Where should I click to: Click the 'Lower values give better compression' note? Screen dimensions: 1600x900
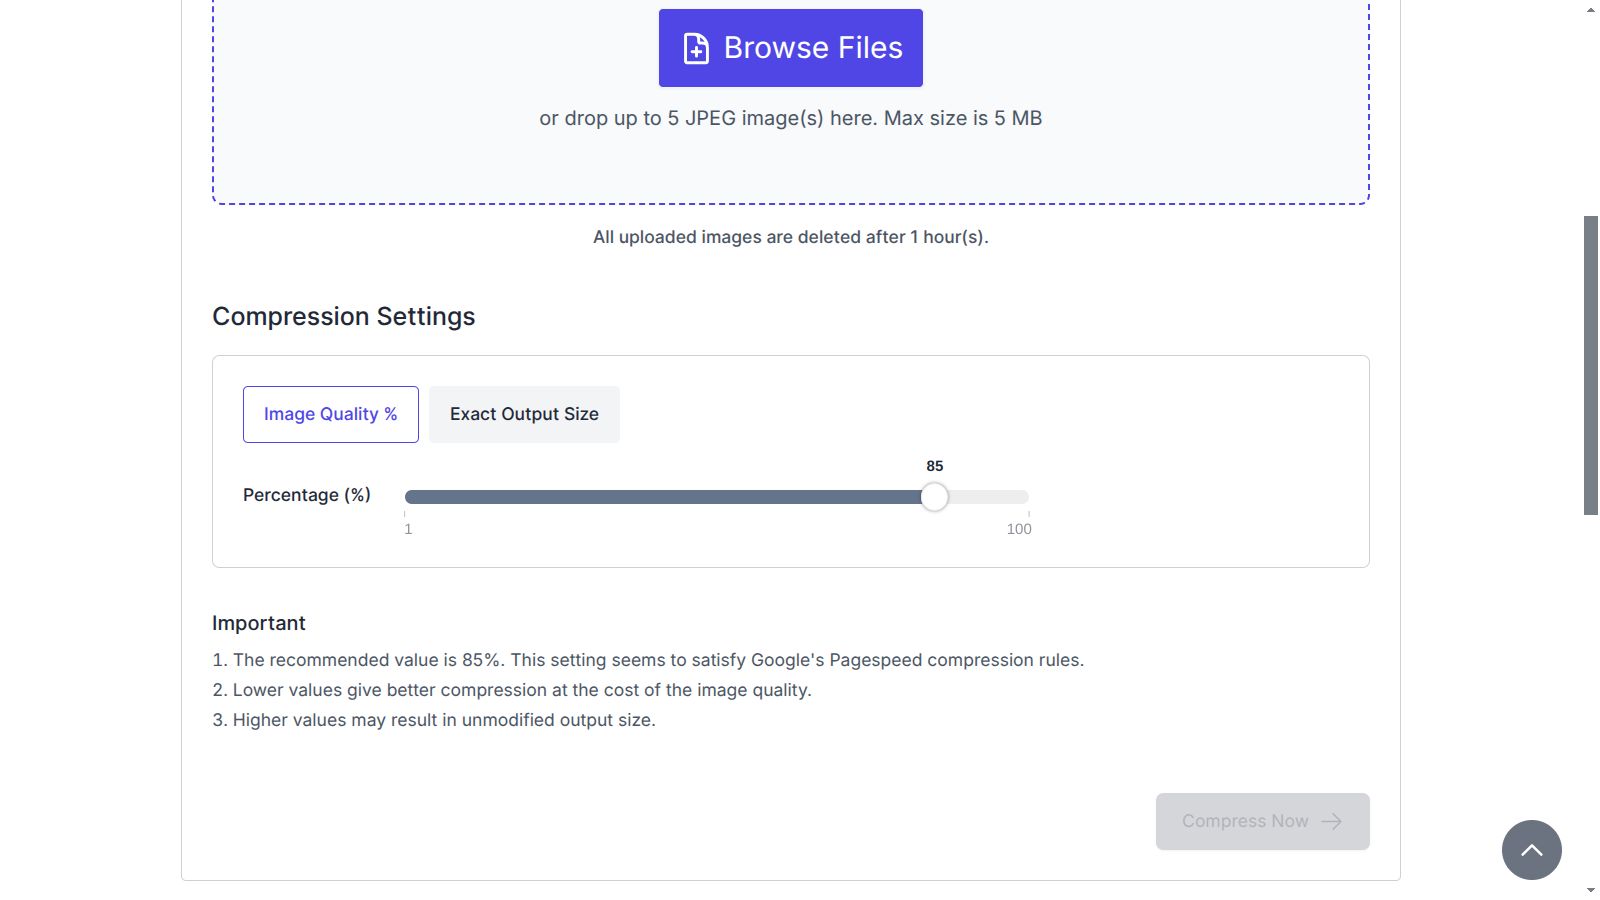coord(512,690)
